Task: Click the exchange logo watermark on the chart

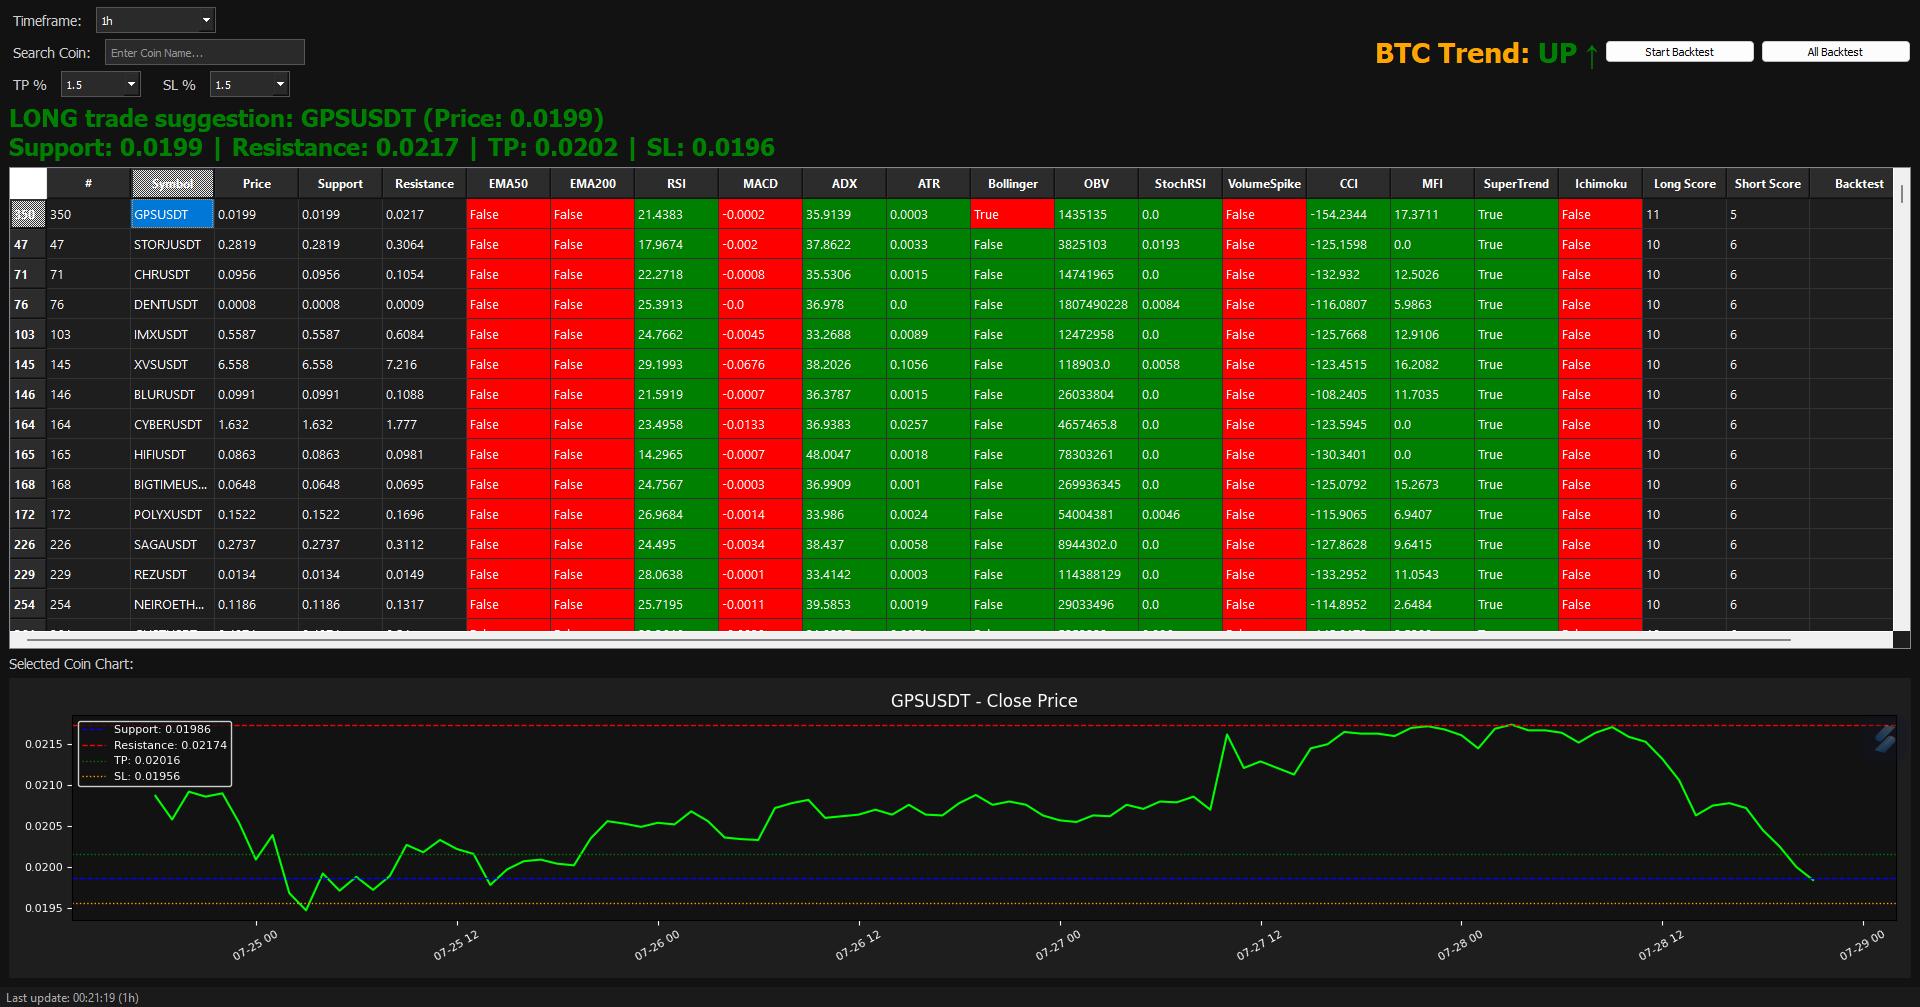Action: pos(1884,740)
